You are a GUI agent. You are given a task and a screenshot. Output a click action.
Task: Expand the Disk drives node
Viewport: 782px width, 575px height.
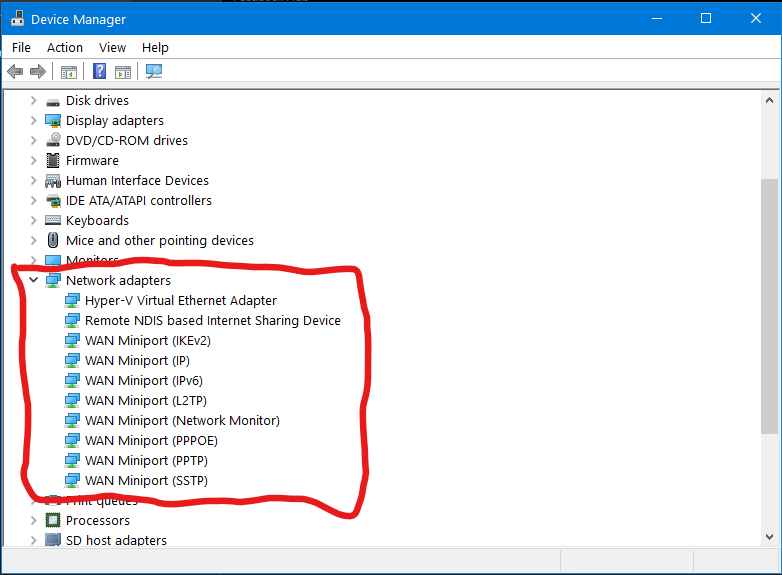[33, 100]
